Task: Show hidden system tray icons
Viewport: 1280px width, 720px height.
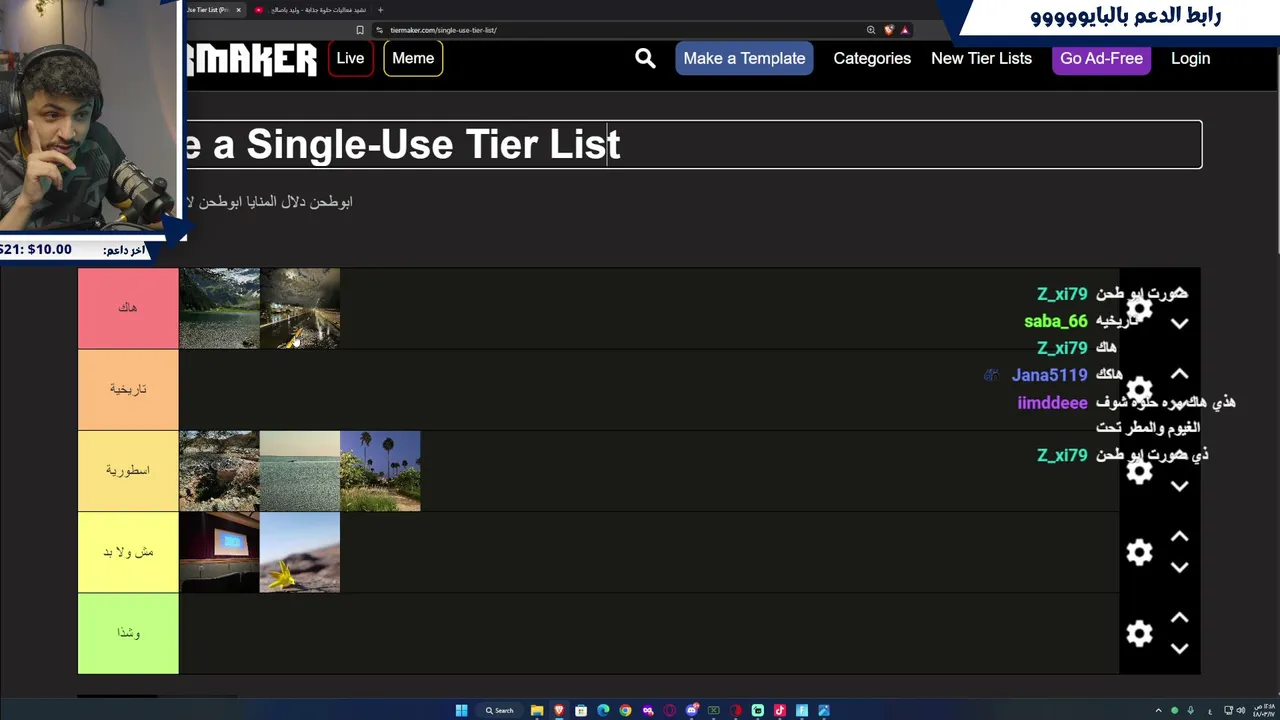Action: (x=1159, y=710)
